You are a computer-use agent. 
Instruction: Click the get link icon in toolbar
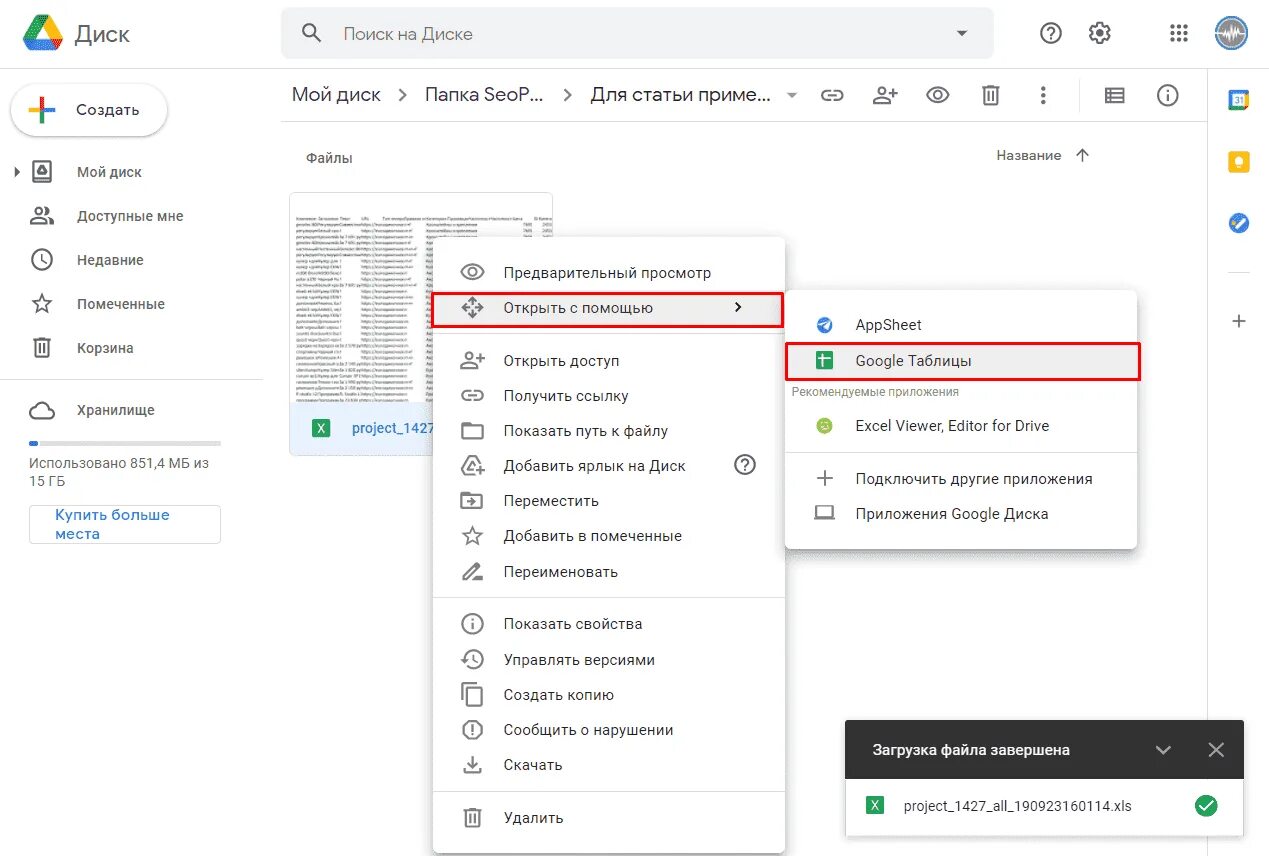832,95
